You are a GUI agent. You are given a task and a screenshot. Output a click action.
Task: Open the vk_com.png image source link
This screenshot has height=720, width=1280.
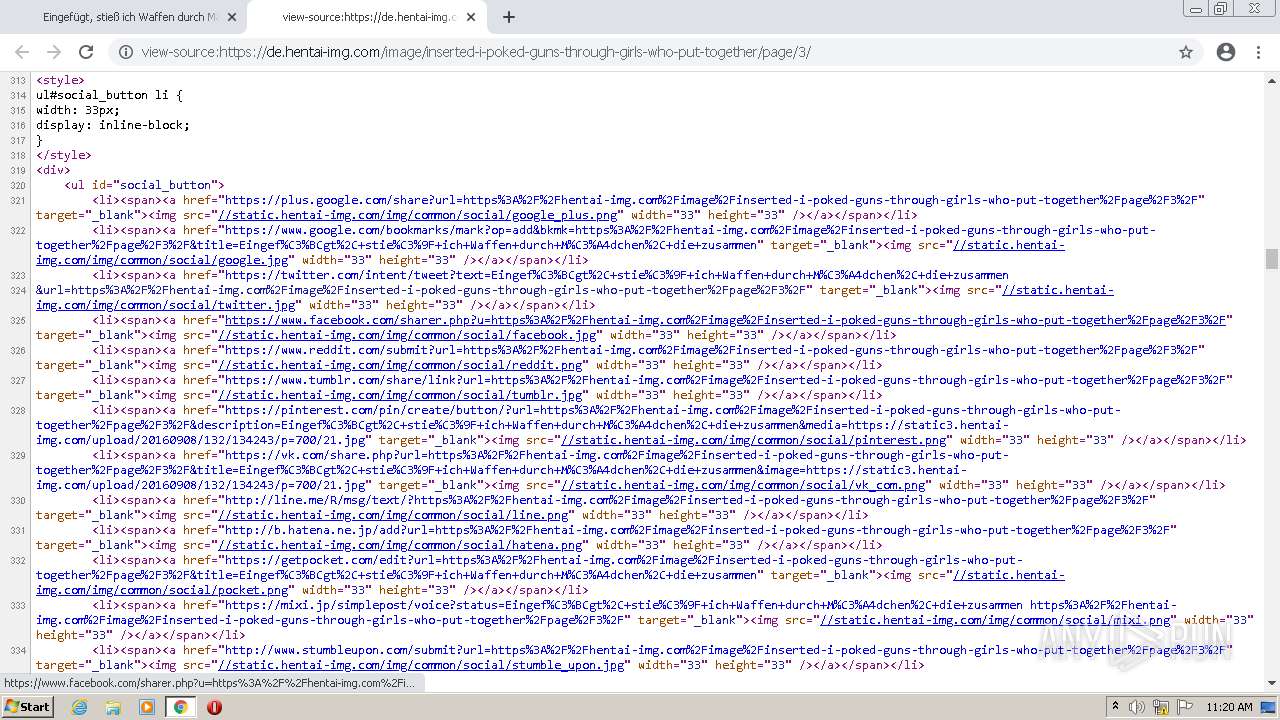[743, 485]
